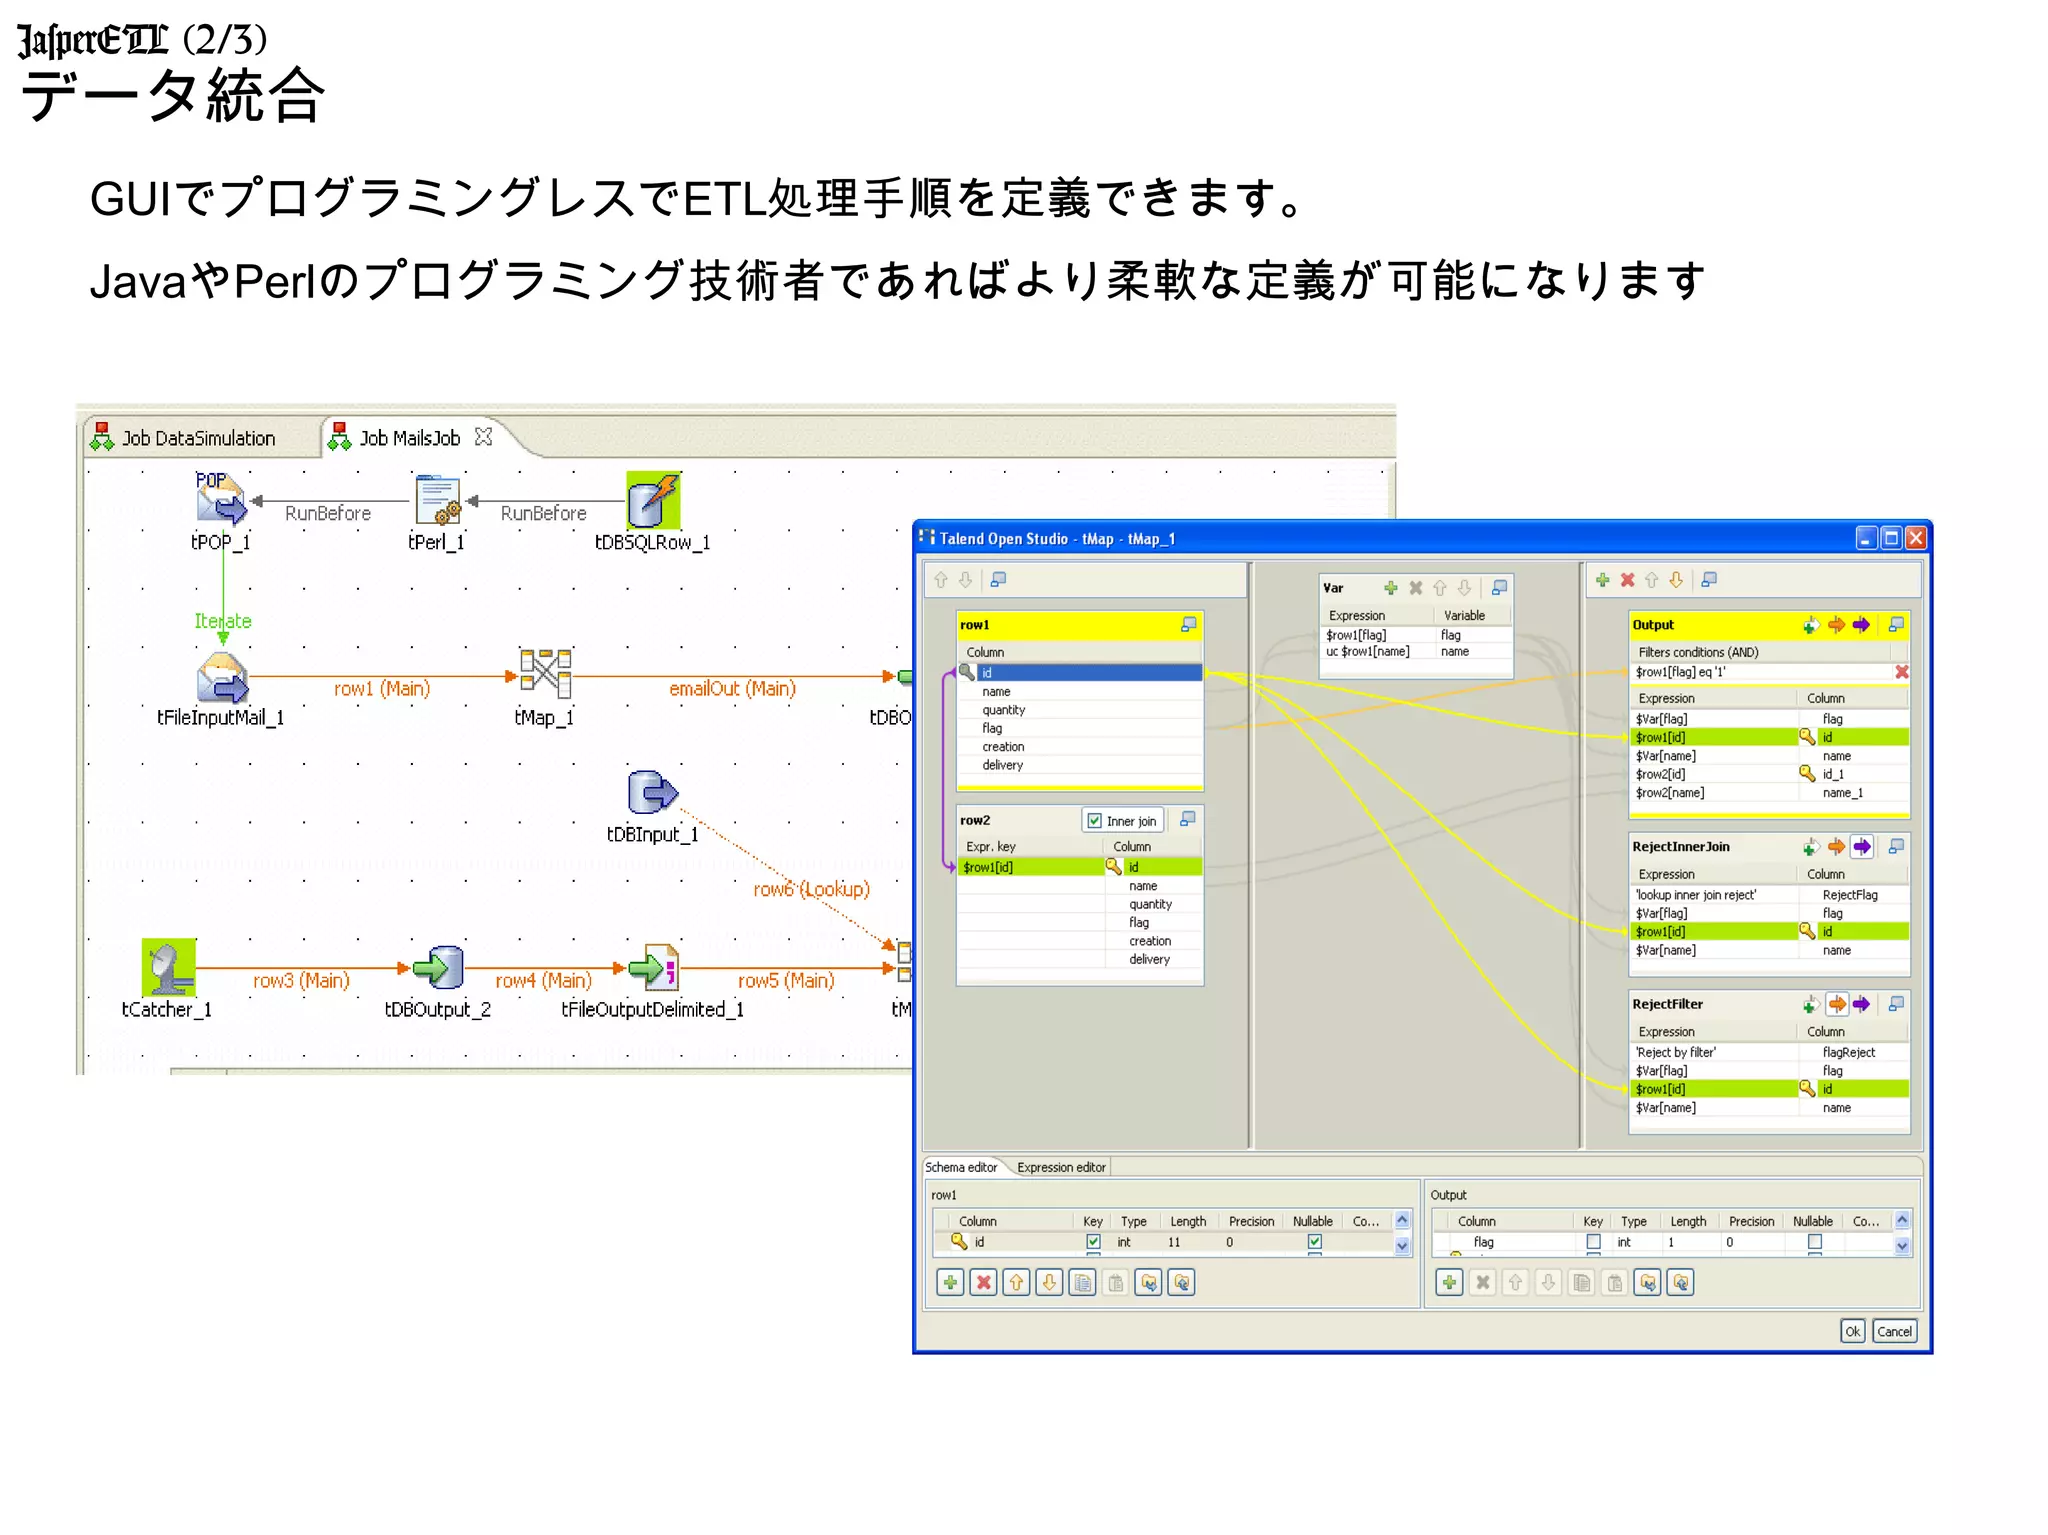Select id column in row1 table
This screenshot has height=1535, width=2048.
coord(1080,672)
